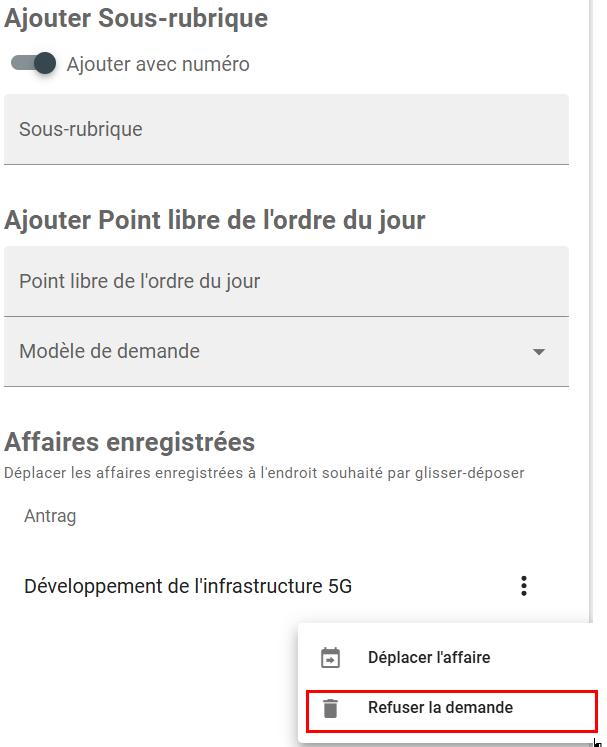Click the 'Ajouter Sous-rubrique' heading
Image resolution: width=607 pixels, height=747 pixels.
(136, 17)
